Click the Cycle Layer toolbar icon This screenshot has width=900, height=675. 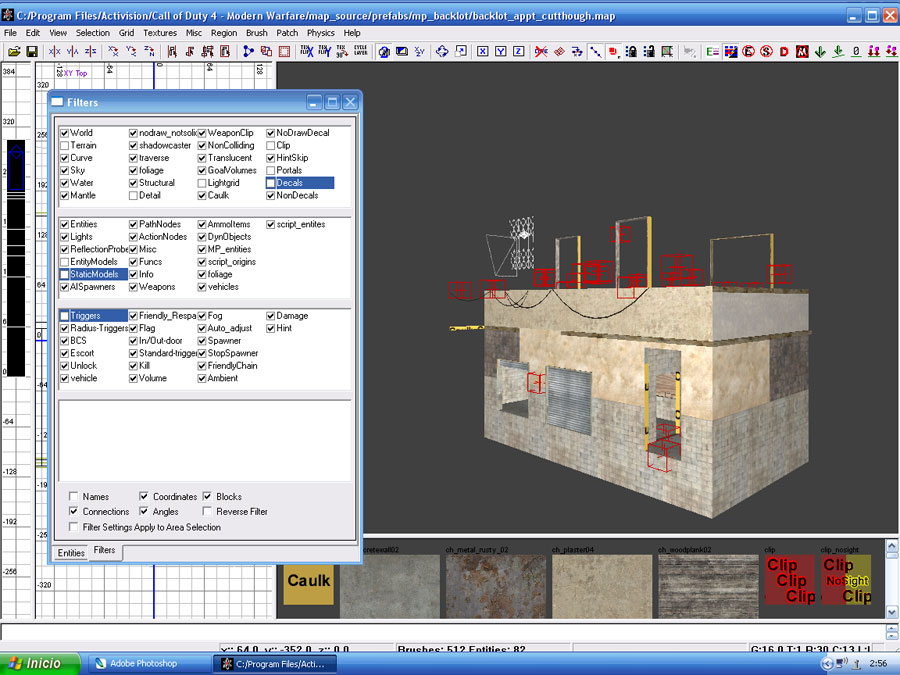[360, 52]
